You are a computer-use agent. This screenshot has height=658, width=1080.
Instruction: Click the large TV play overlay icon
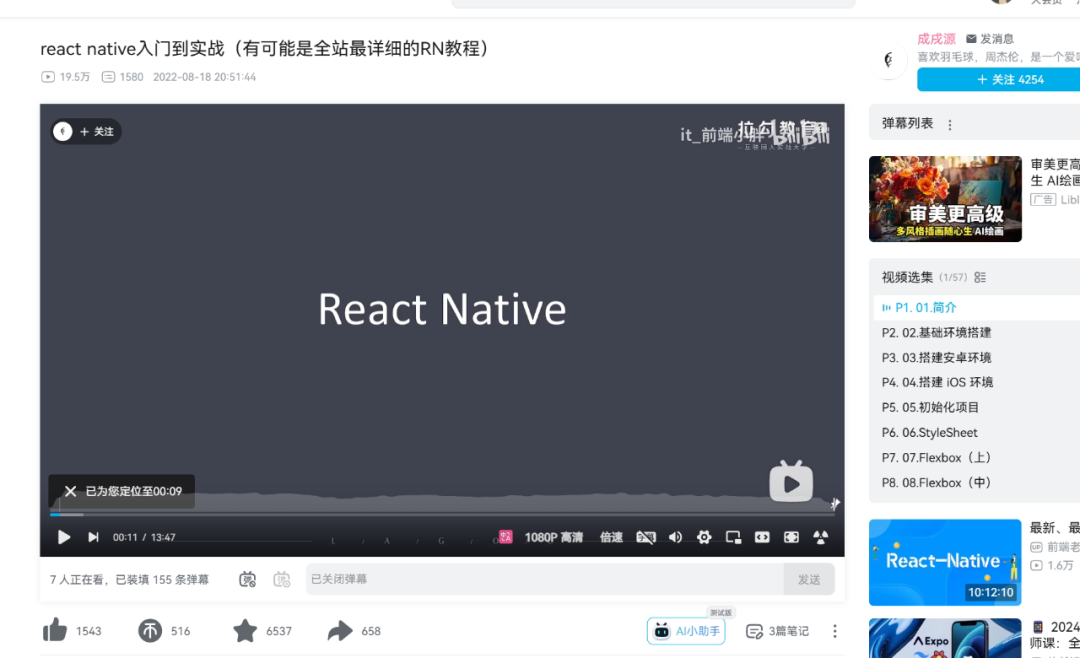point(791,482)
